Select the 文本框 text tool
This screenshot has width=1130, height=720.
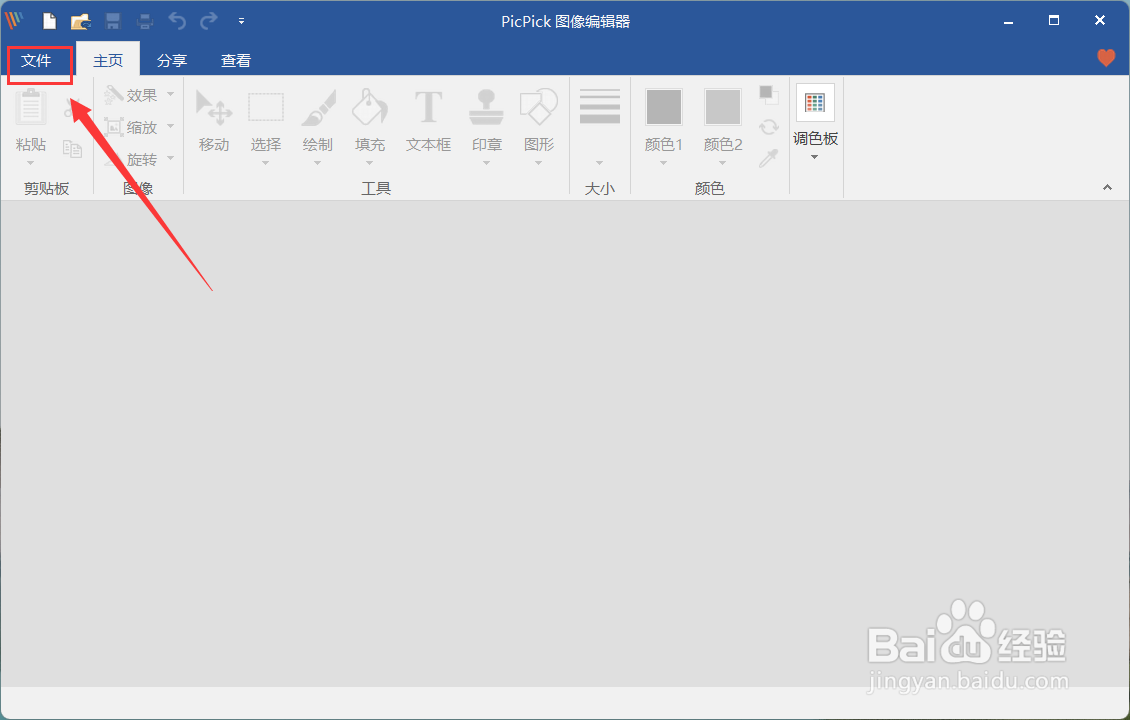428,120
